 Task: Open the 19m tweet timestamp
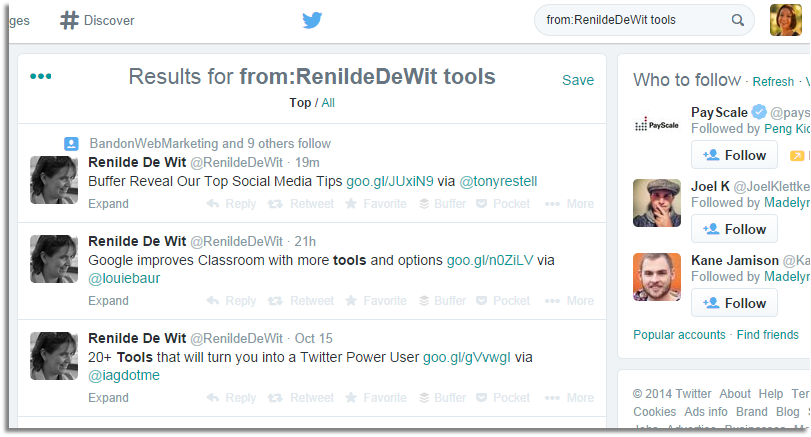point(307,162)
